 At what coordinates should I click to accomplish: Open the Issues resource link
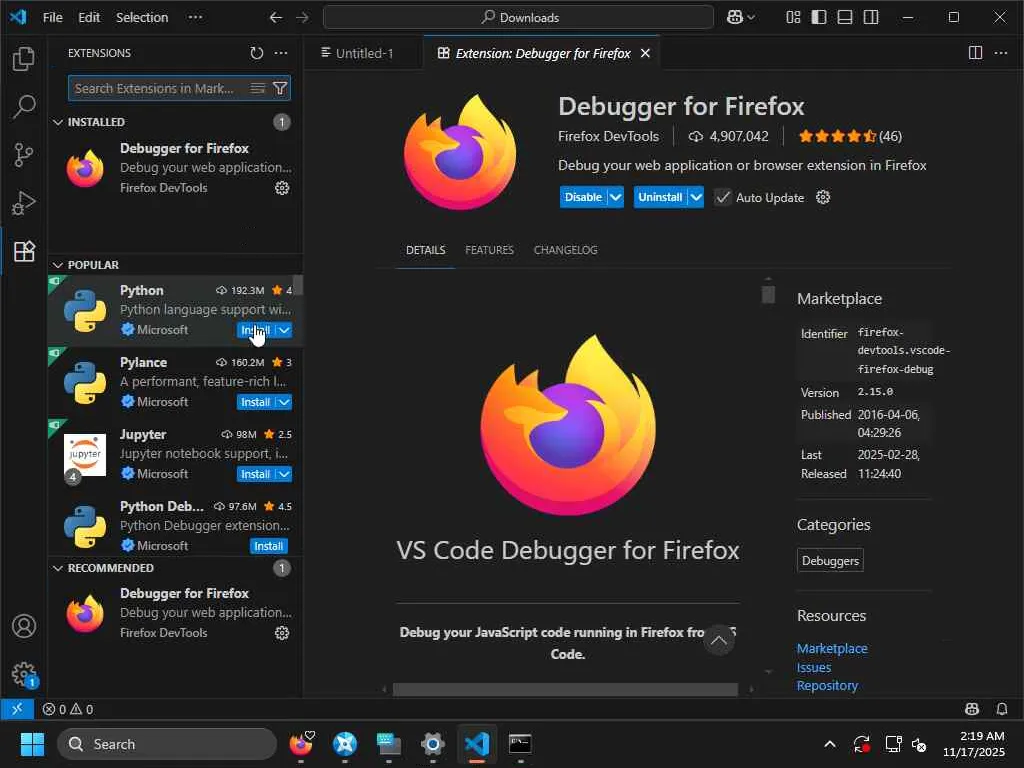click(814, 667)
